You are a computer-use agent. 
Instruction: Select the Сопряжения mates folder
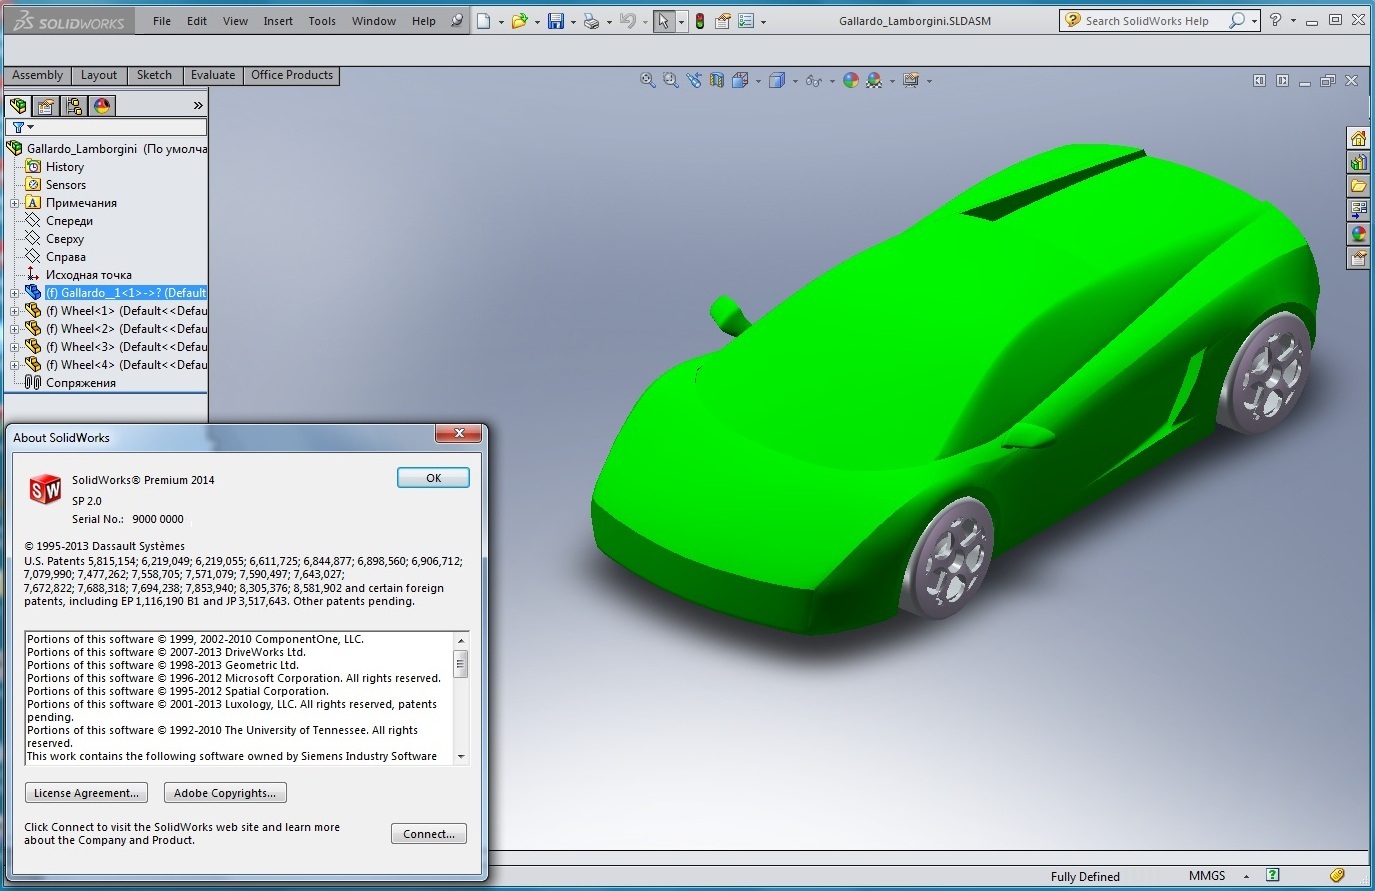[x=81, y=383]
